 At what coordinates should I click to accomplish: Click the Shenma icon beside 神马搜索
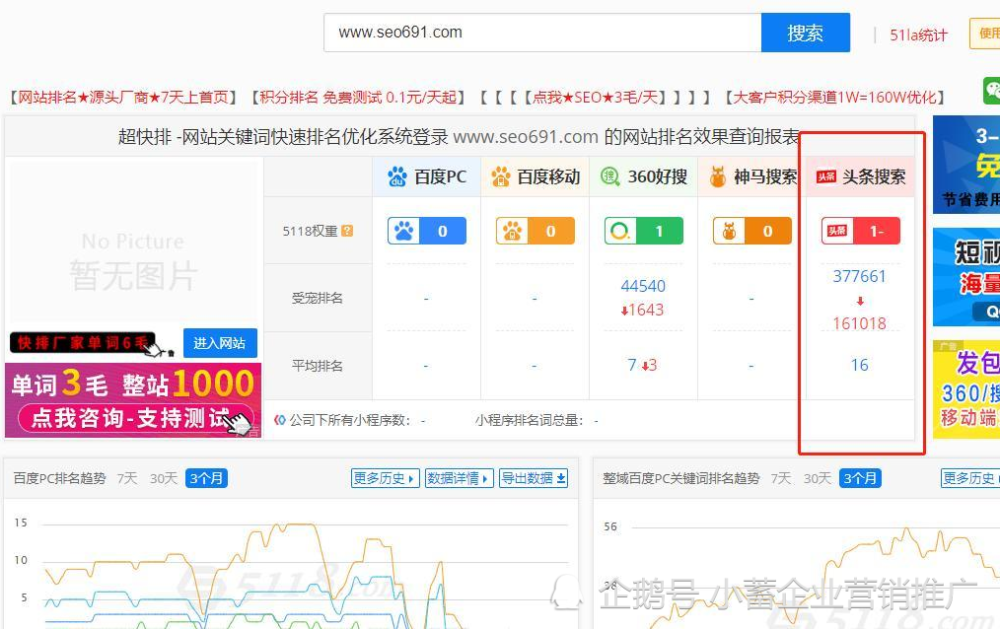click(718, 177)
